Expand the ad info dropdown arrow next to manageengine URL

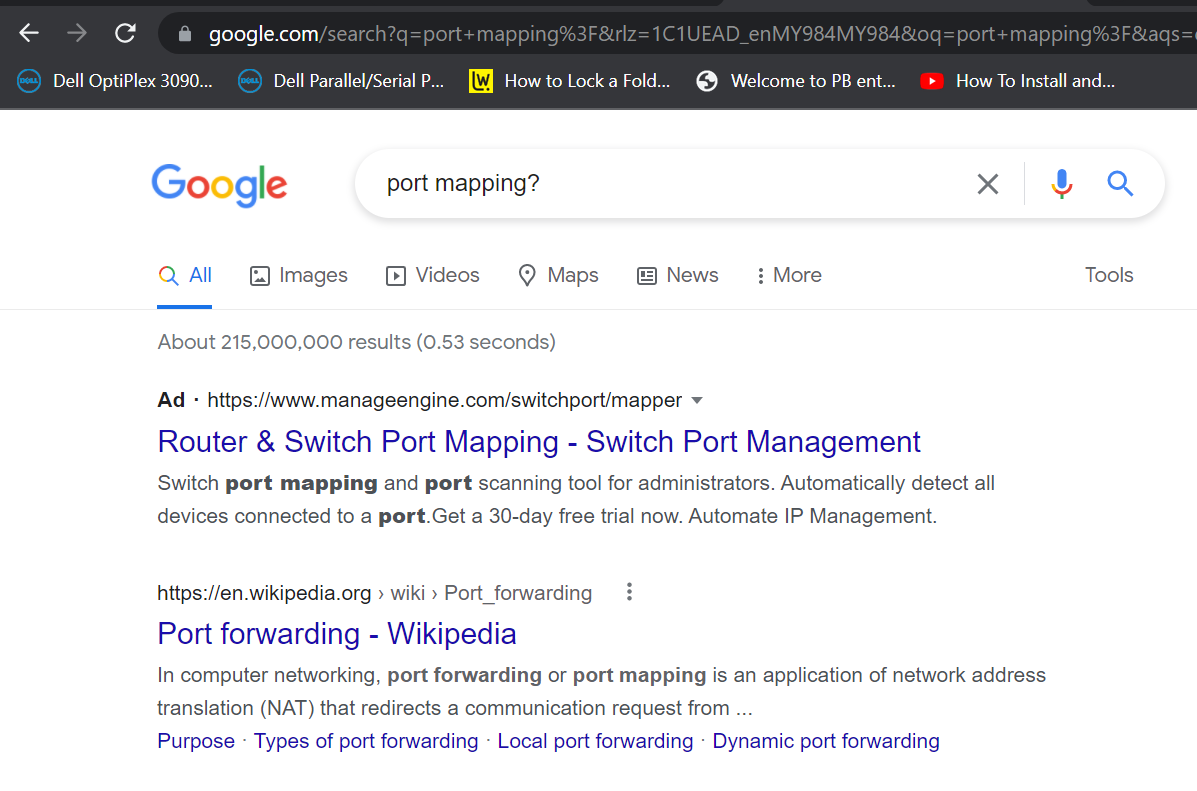[696, 401]
